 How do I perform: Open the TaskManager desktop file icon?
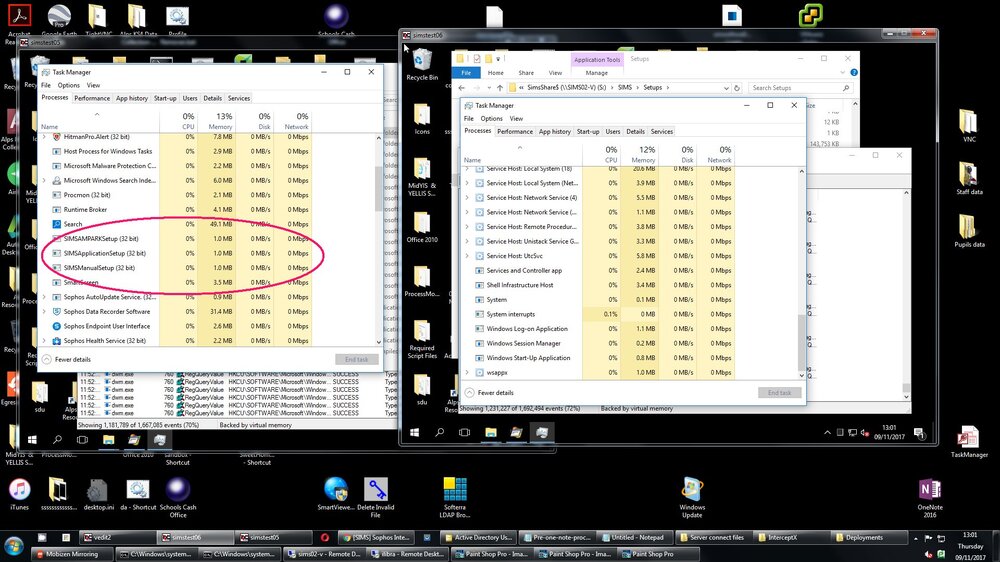tap(969, 441)
